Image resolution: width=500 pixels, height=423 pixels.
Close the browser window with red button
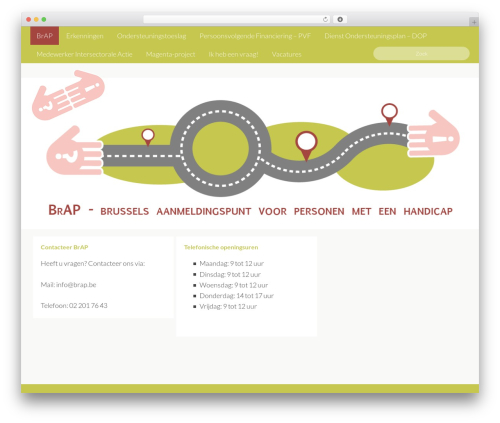click(29, 19)
